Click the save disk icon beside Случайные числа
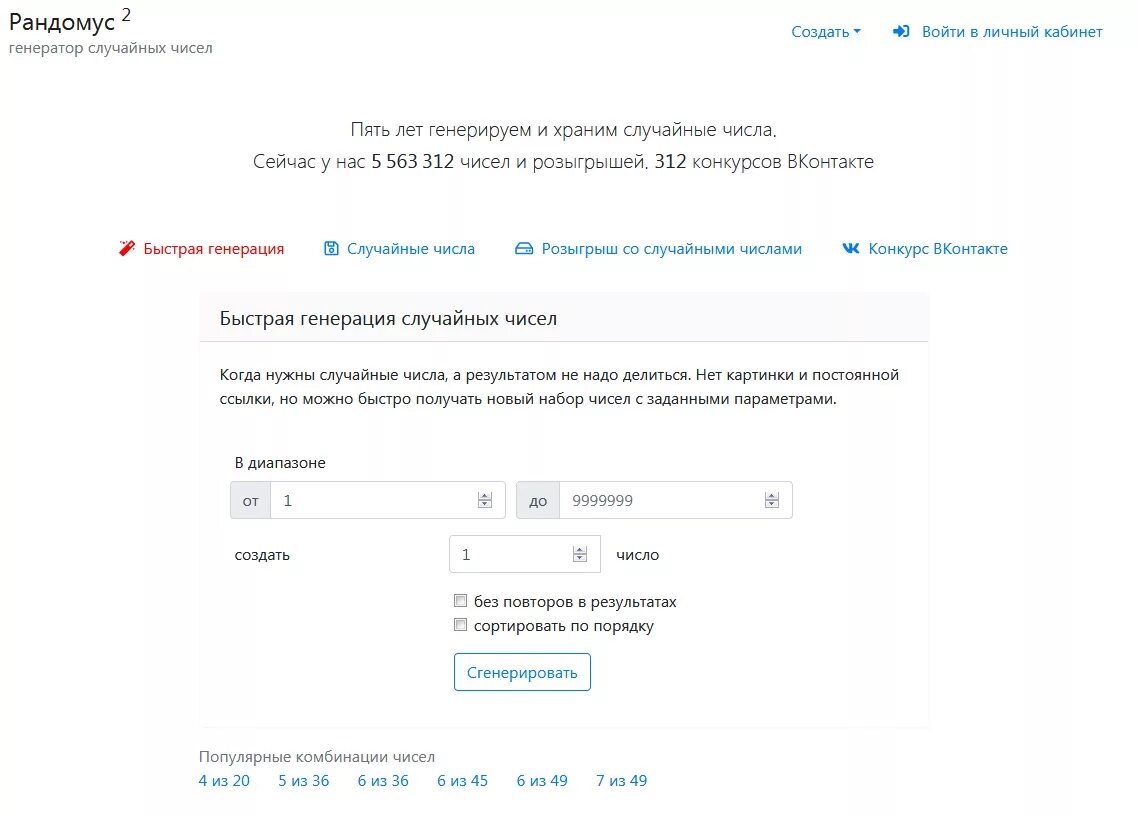1138x816 pixels. tap(331, 248)
